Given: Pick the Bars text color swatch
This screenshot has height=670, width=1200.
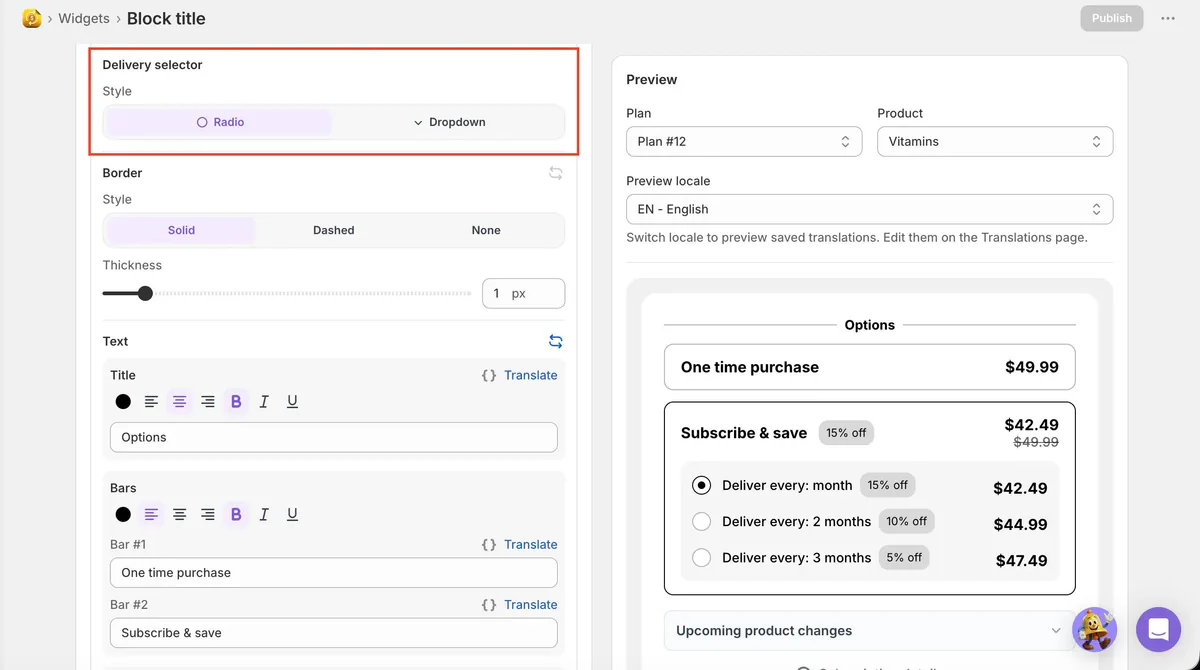Looking at the screenshot, I should [x=123, y=514].
